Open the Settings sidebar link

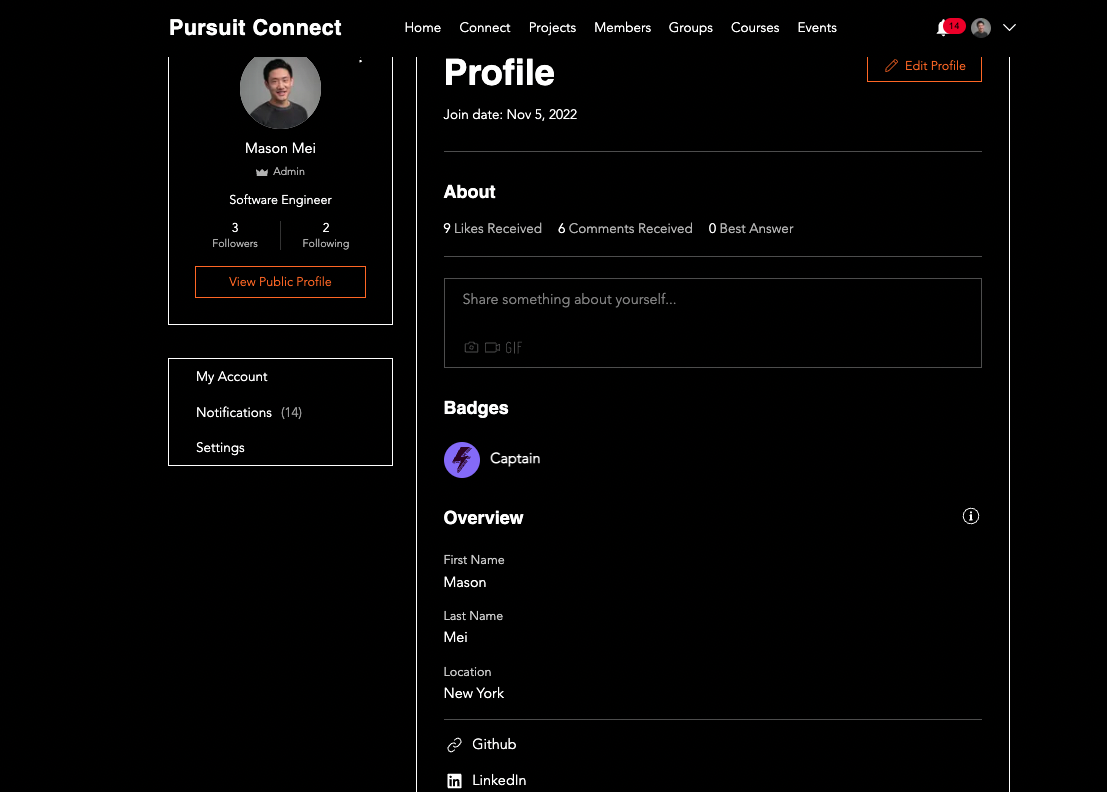[x=220, y=447]
